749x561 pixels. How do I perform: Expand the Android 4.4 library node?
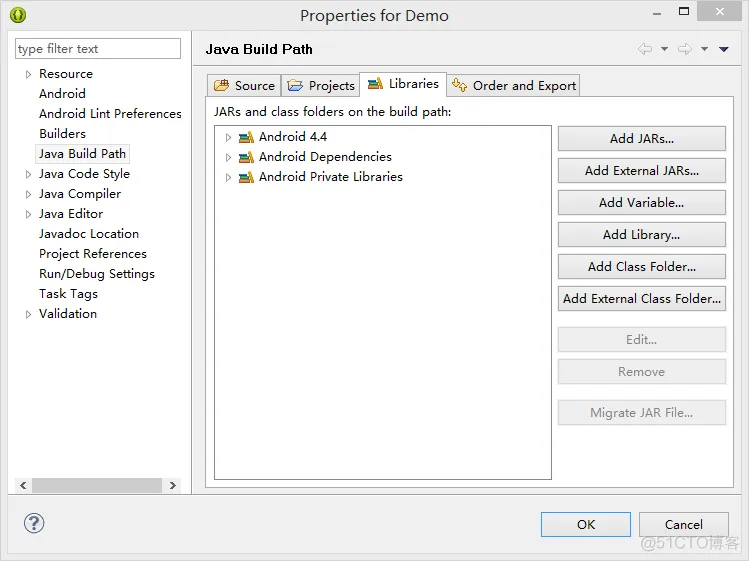228,138
